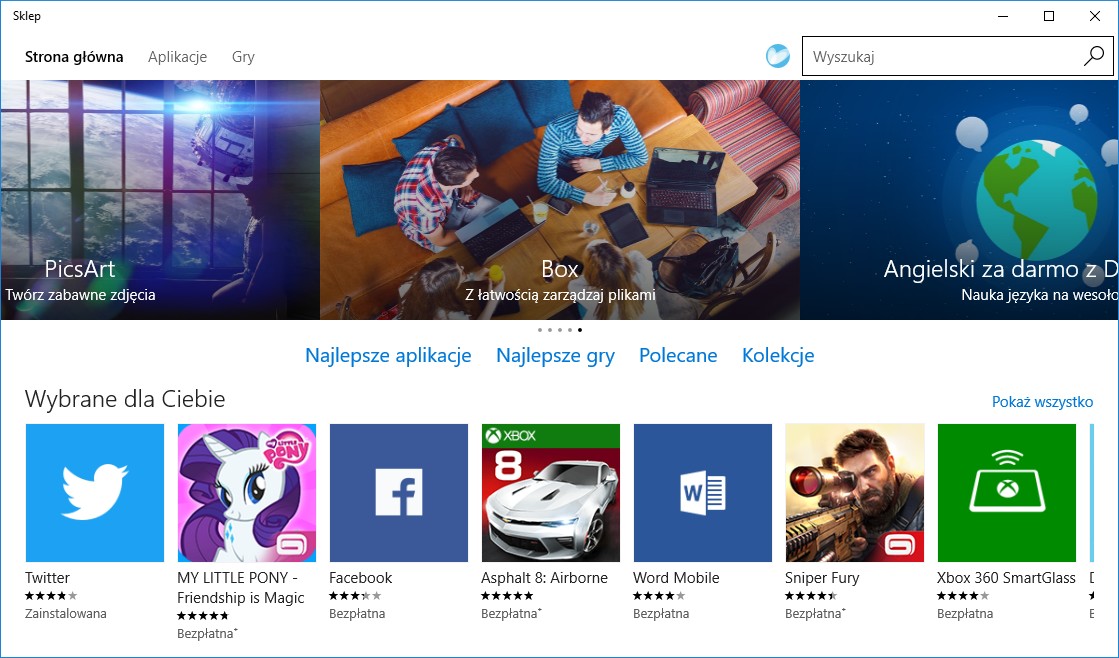
Task: Click the Twitter app name
Action: (x=48, y=578)
